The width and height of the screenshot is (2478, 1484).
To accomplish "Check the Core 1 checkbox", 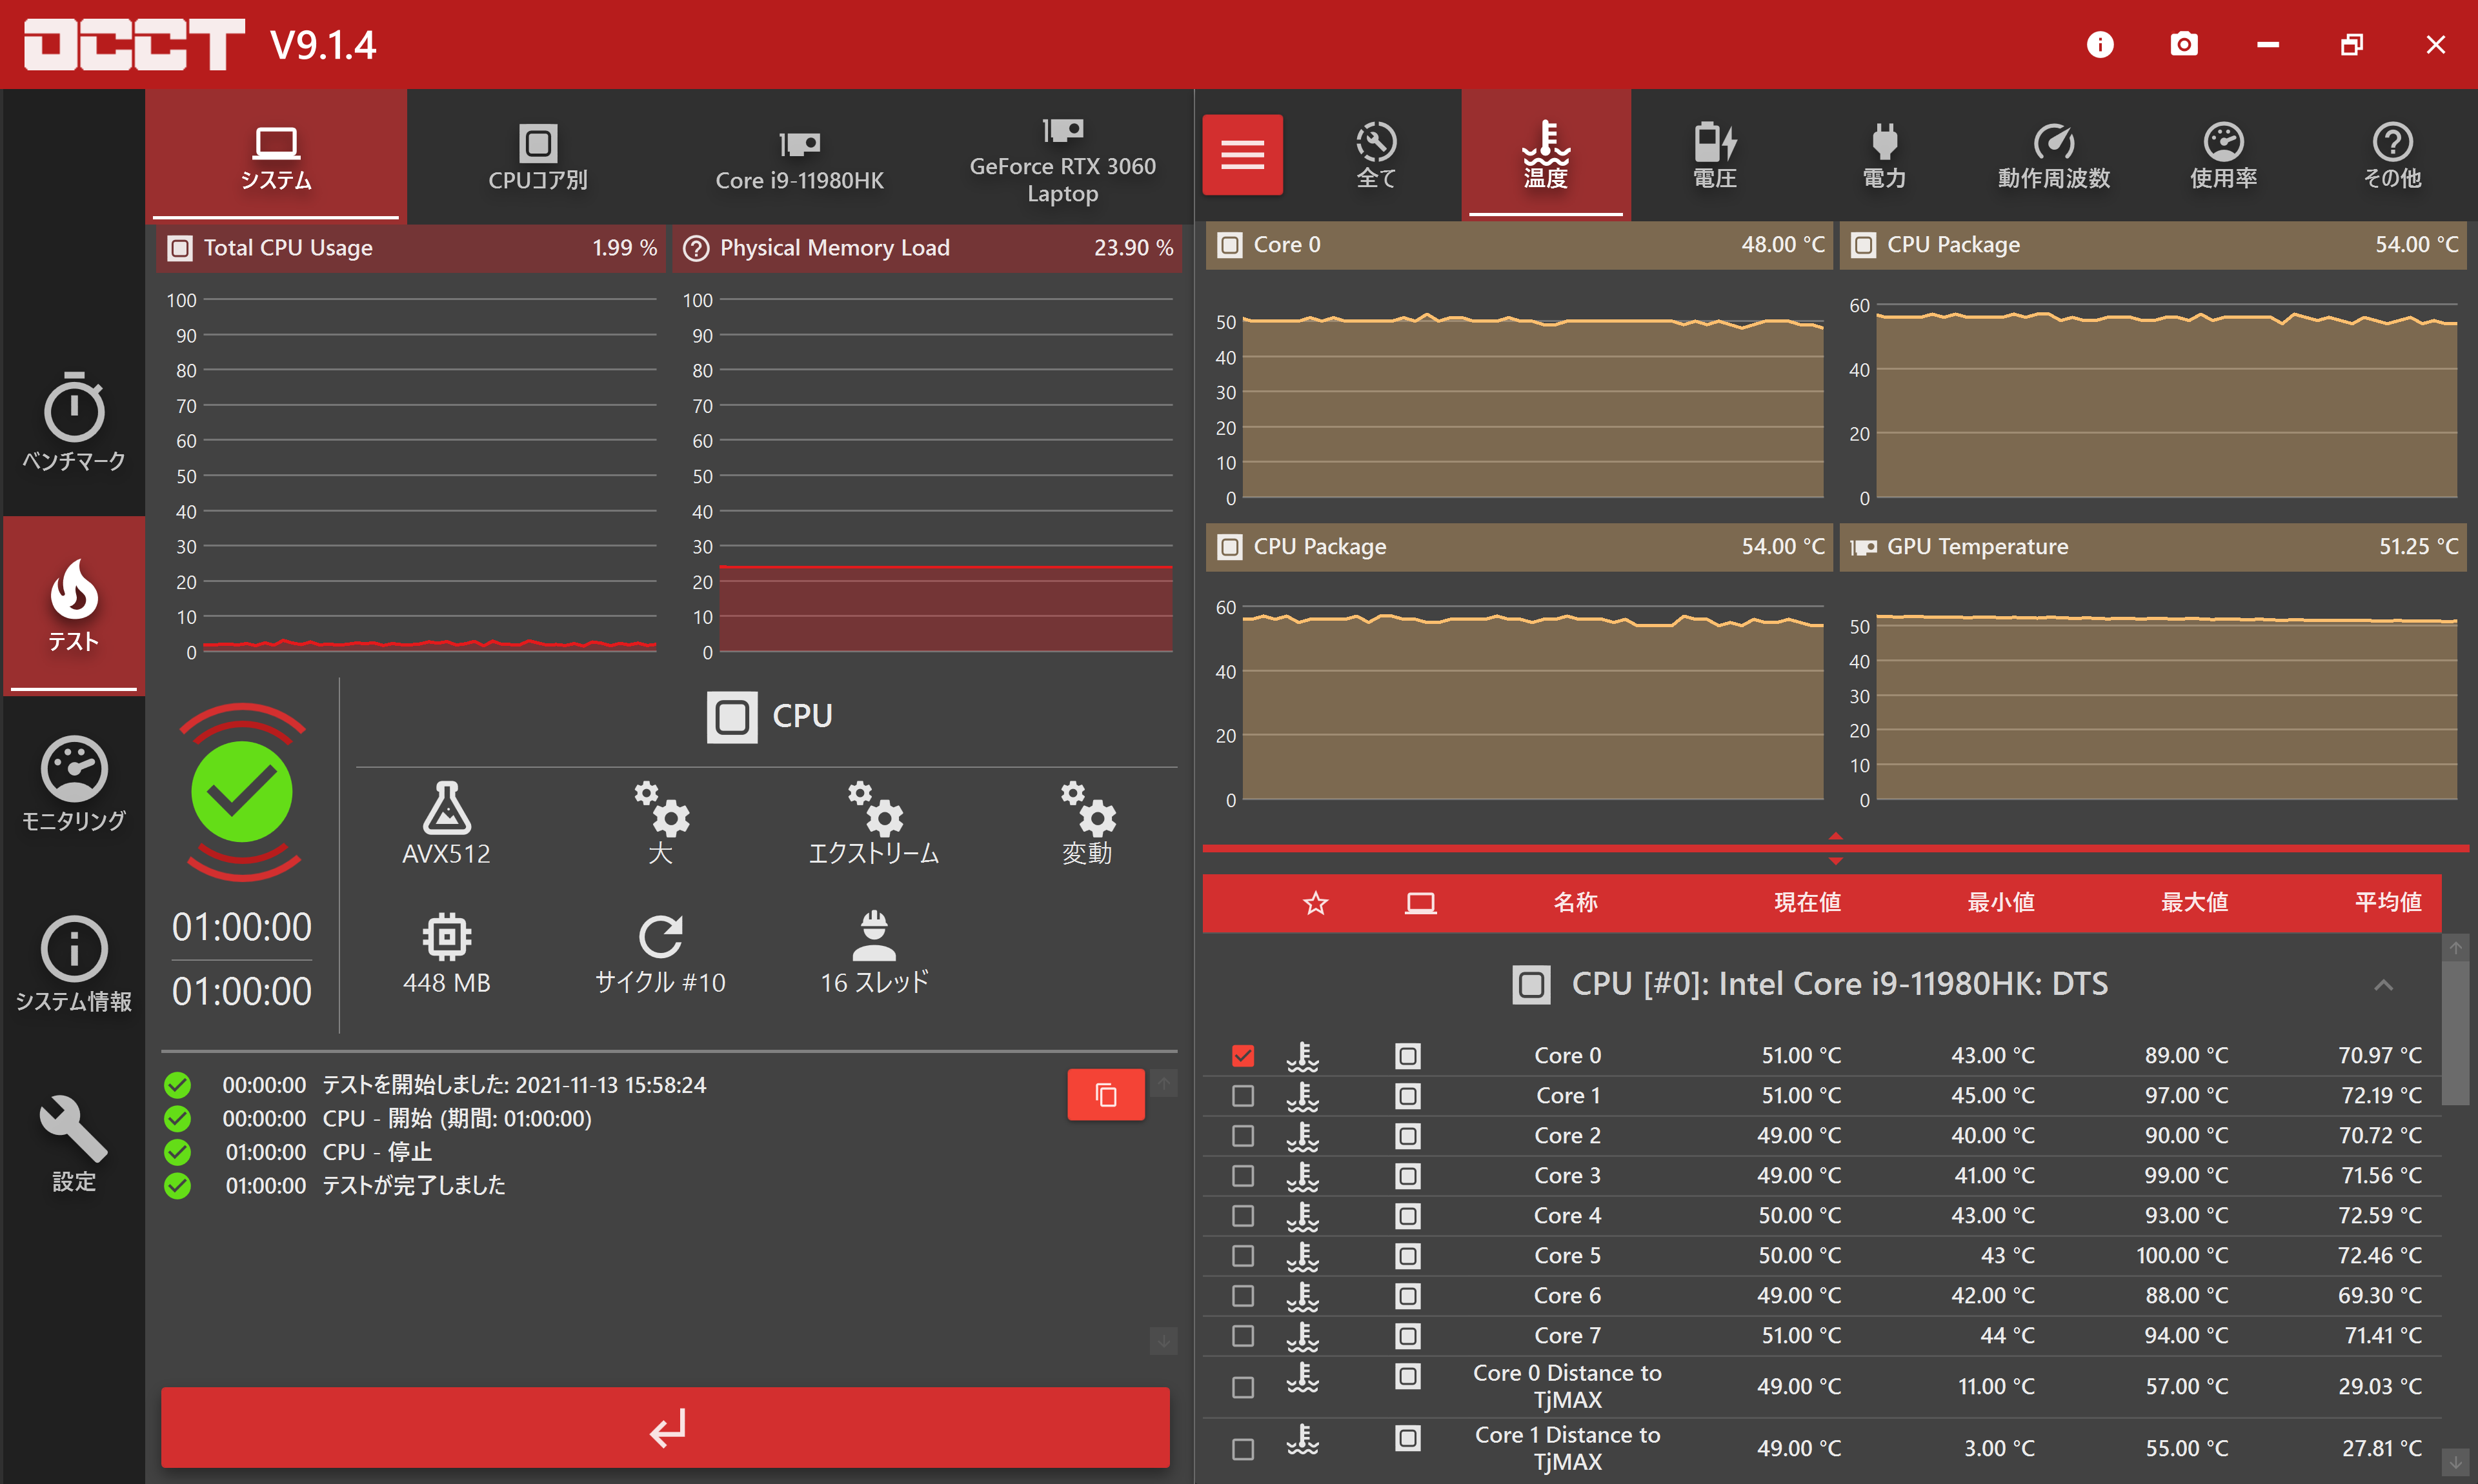I will tap(1242, 1096).
